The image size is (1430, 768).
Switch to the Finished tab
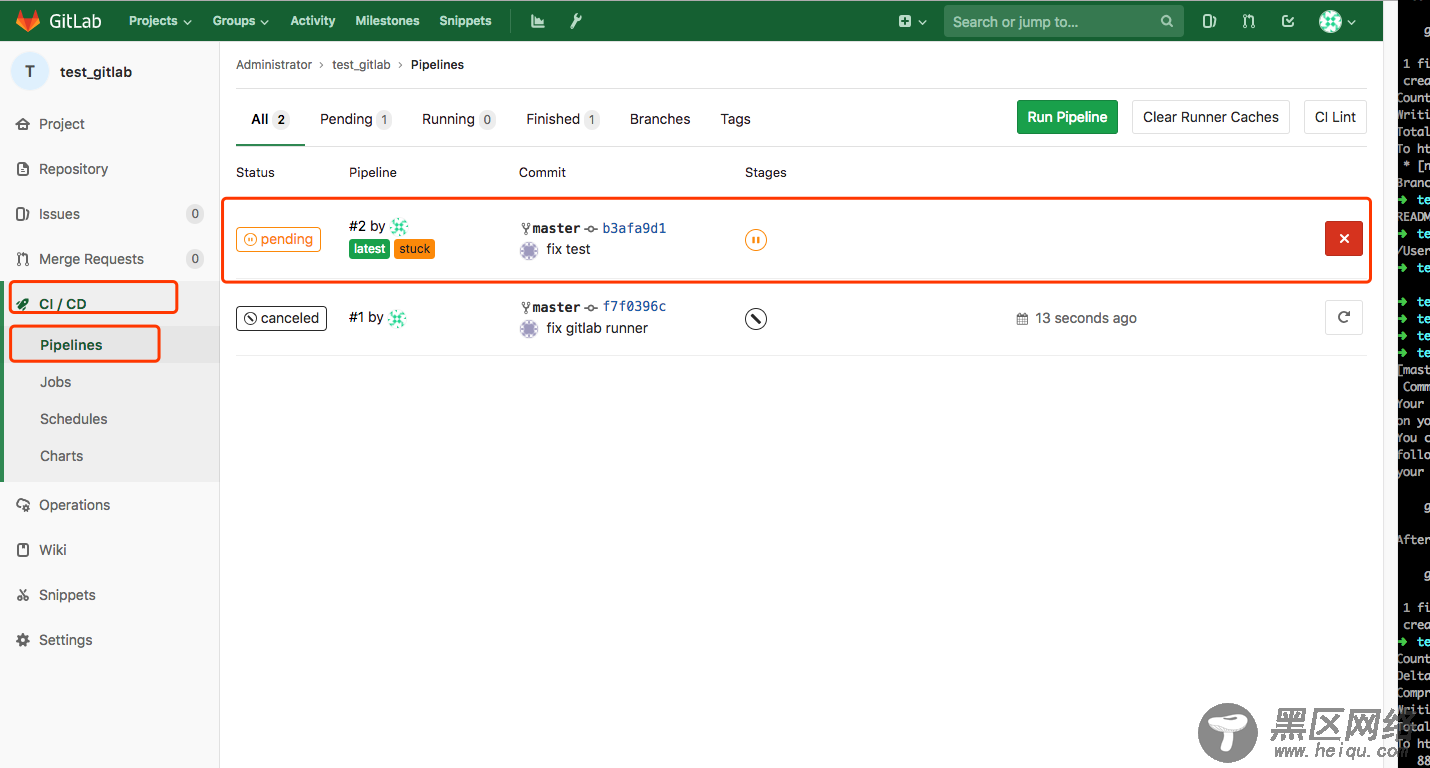tap(563, 119)
